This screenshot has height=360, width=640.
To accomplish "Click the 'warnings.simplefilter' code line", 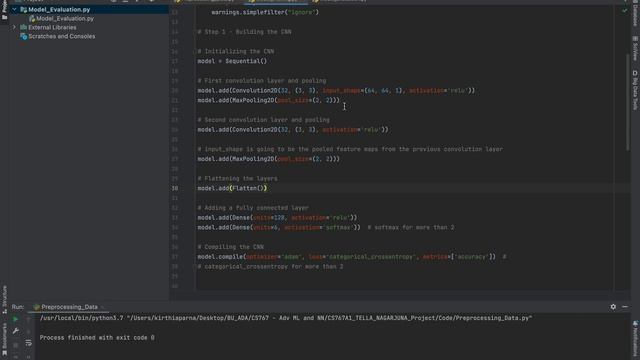I will [x=265, y=12].
